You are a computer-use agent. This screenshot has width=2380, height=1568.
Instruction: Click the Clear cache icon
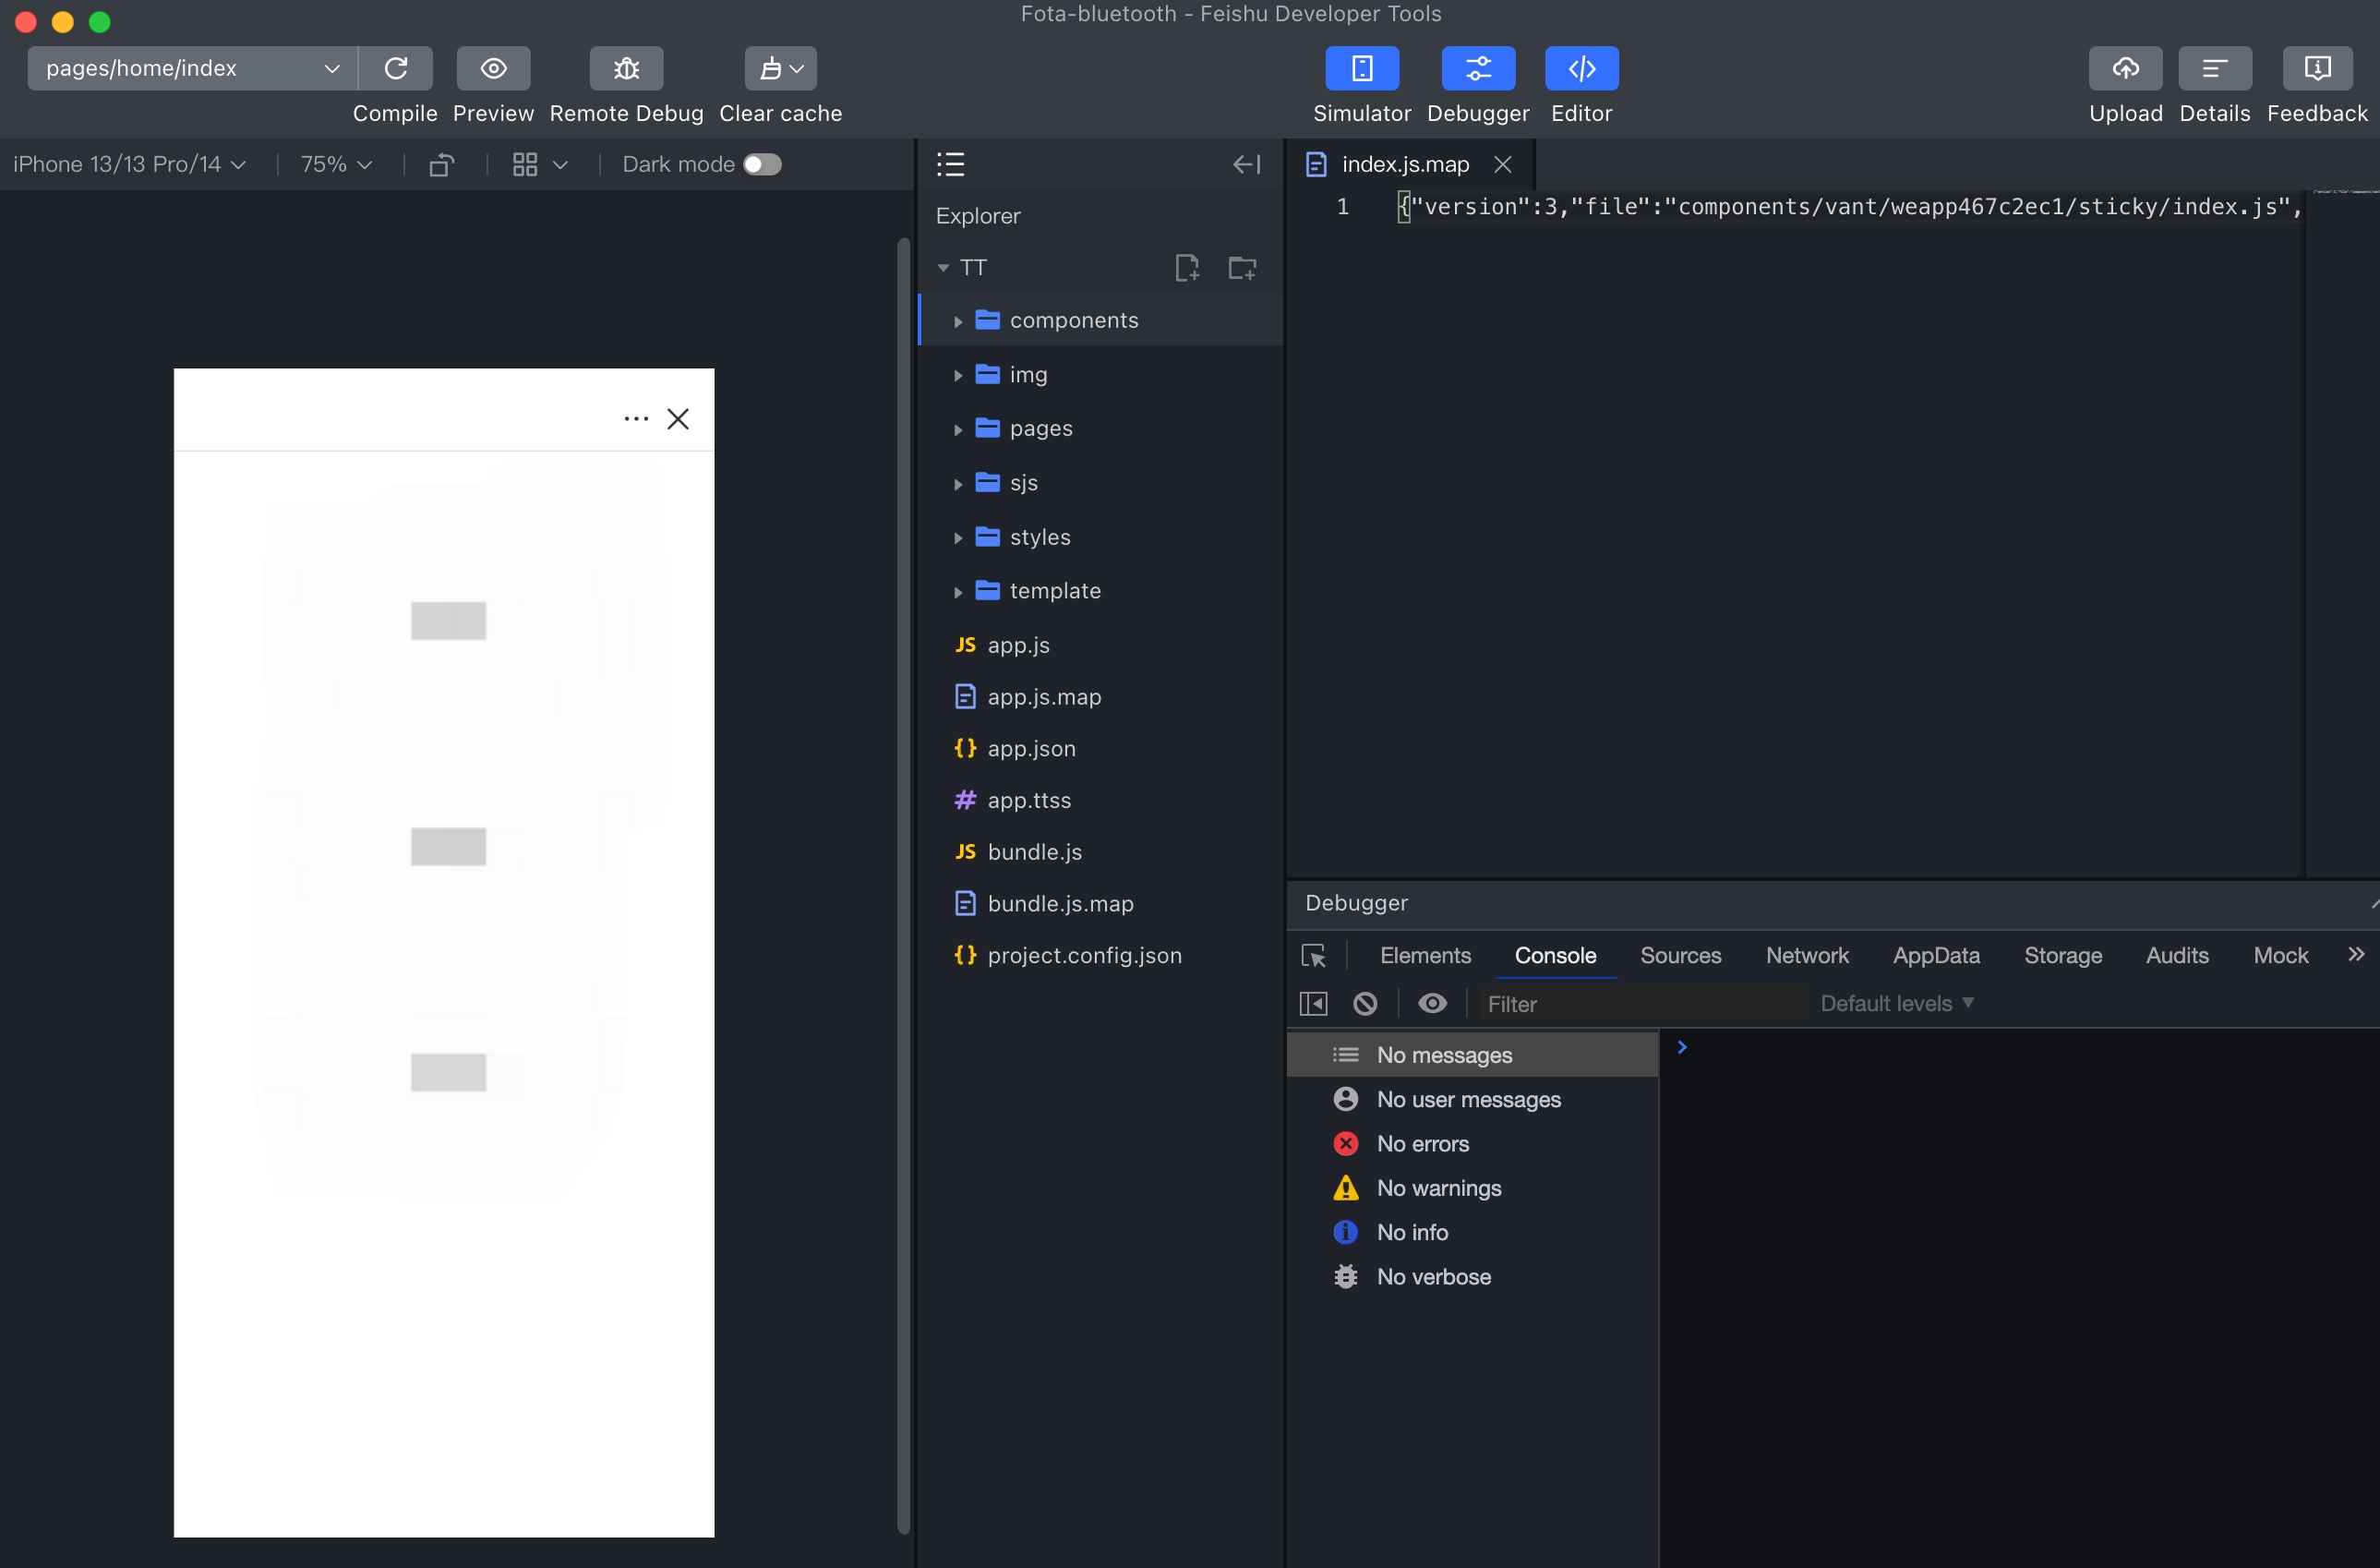coord(778,68)
